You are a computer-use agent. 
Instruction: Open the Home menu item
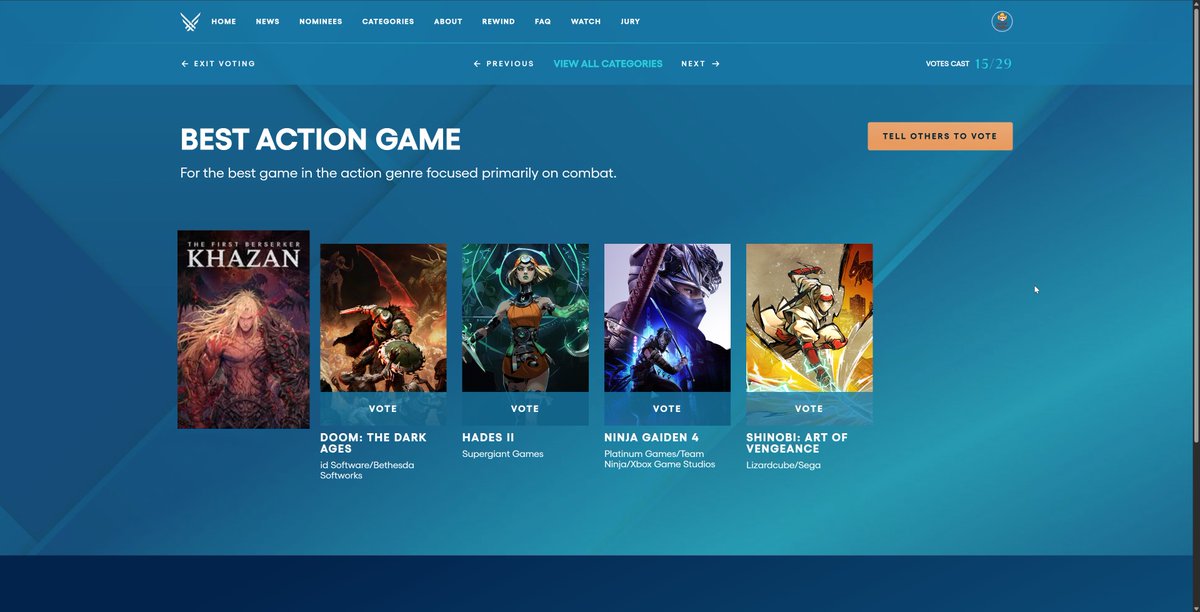tap(224, 21)
